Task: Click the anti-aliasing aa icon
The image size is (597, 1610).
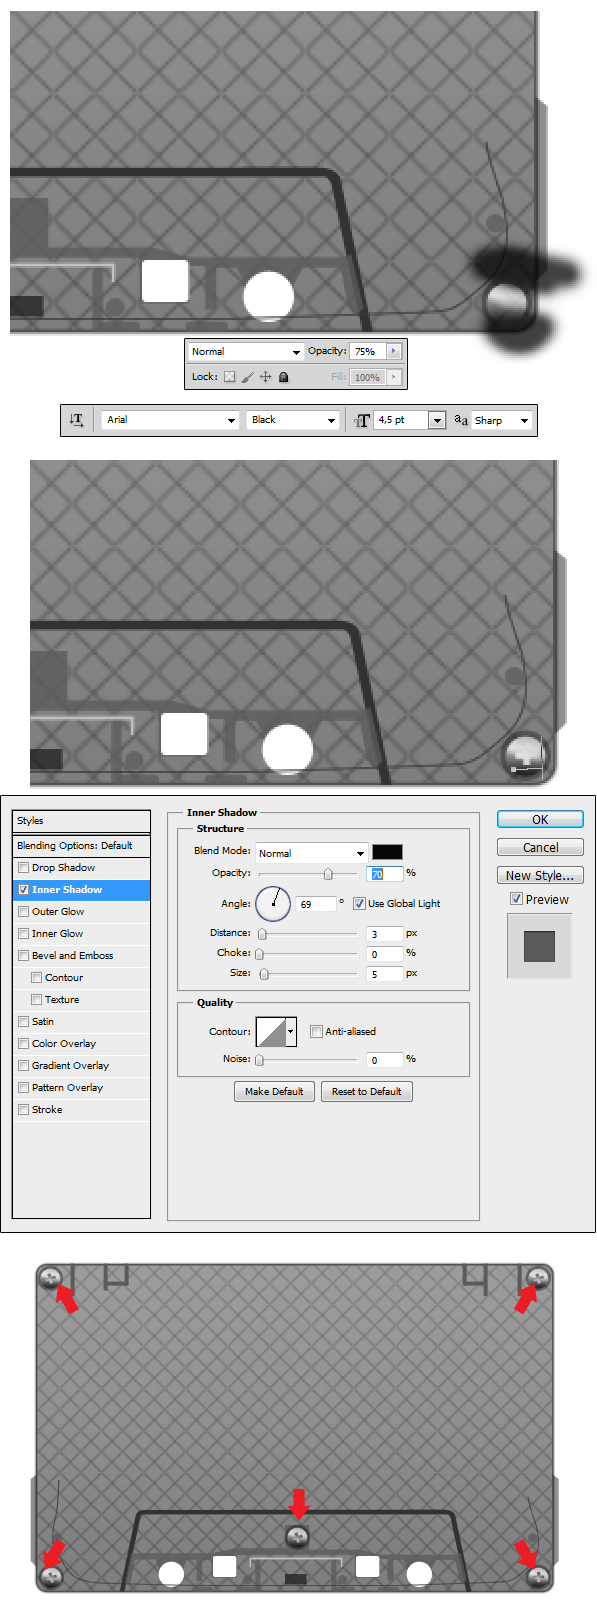Action: (x=461, y=420)
